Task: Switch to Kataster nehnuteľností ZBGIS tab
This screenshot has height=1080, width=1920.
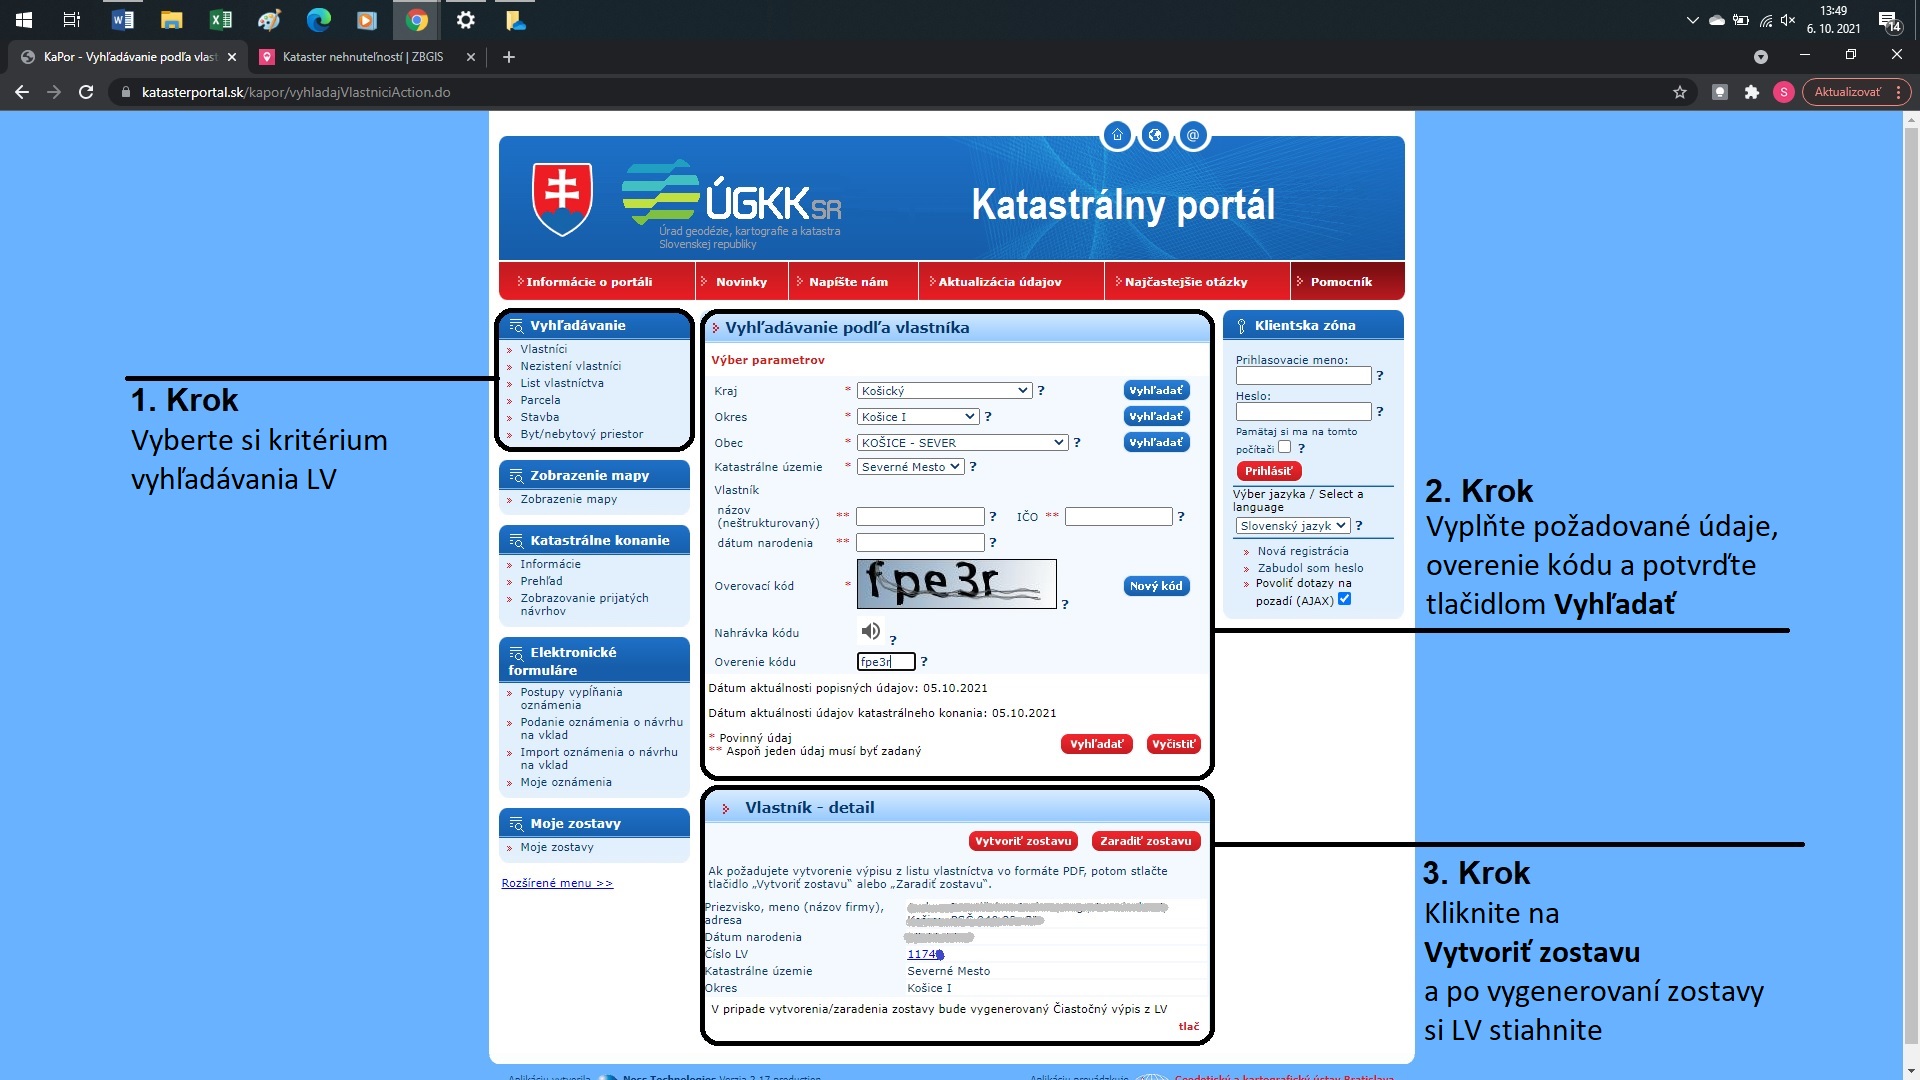Action: click(362, 57)
